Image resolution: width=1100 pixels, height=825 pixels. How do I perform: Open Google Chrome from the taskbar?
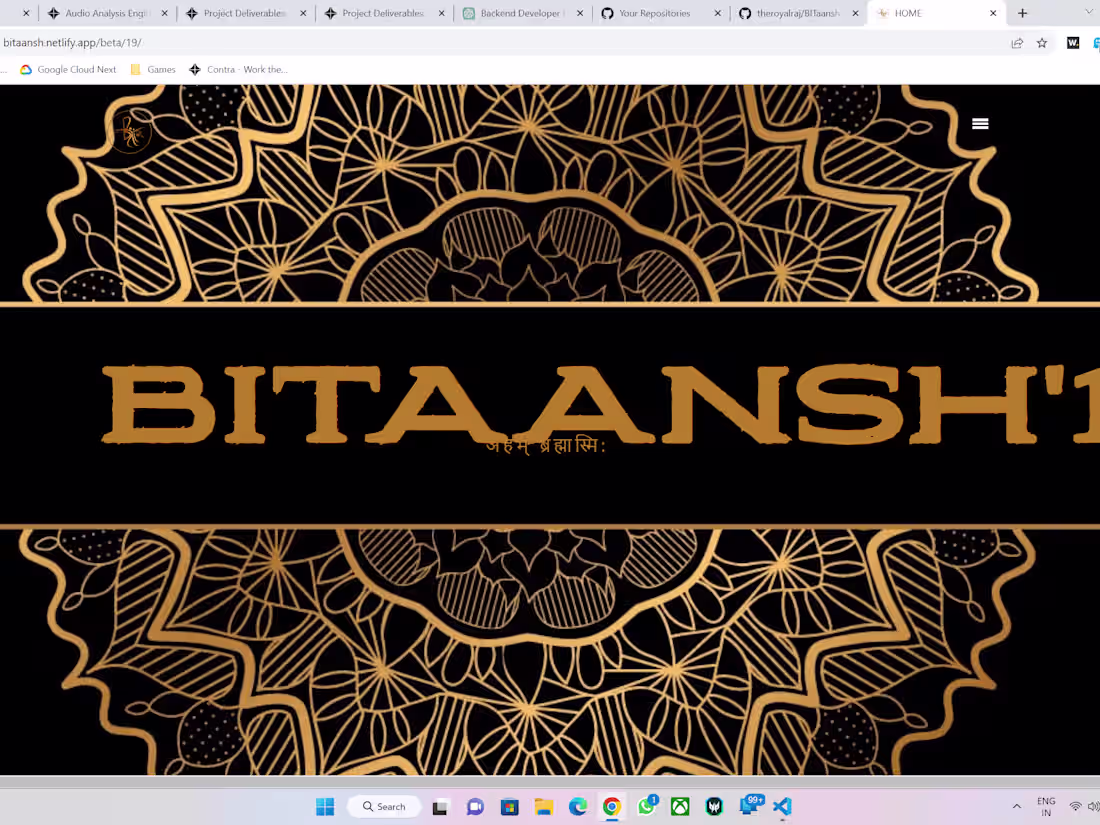611,806
